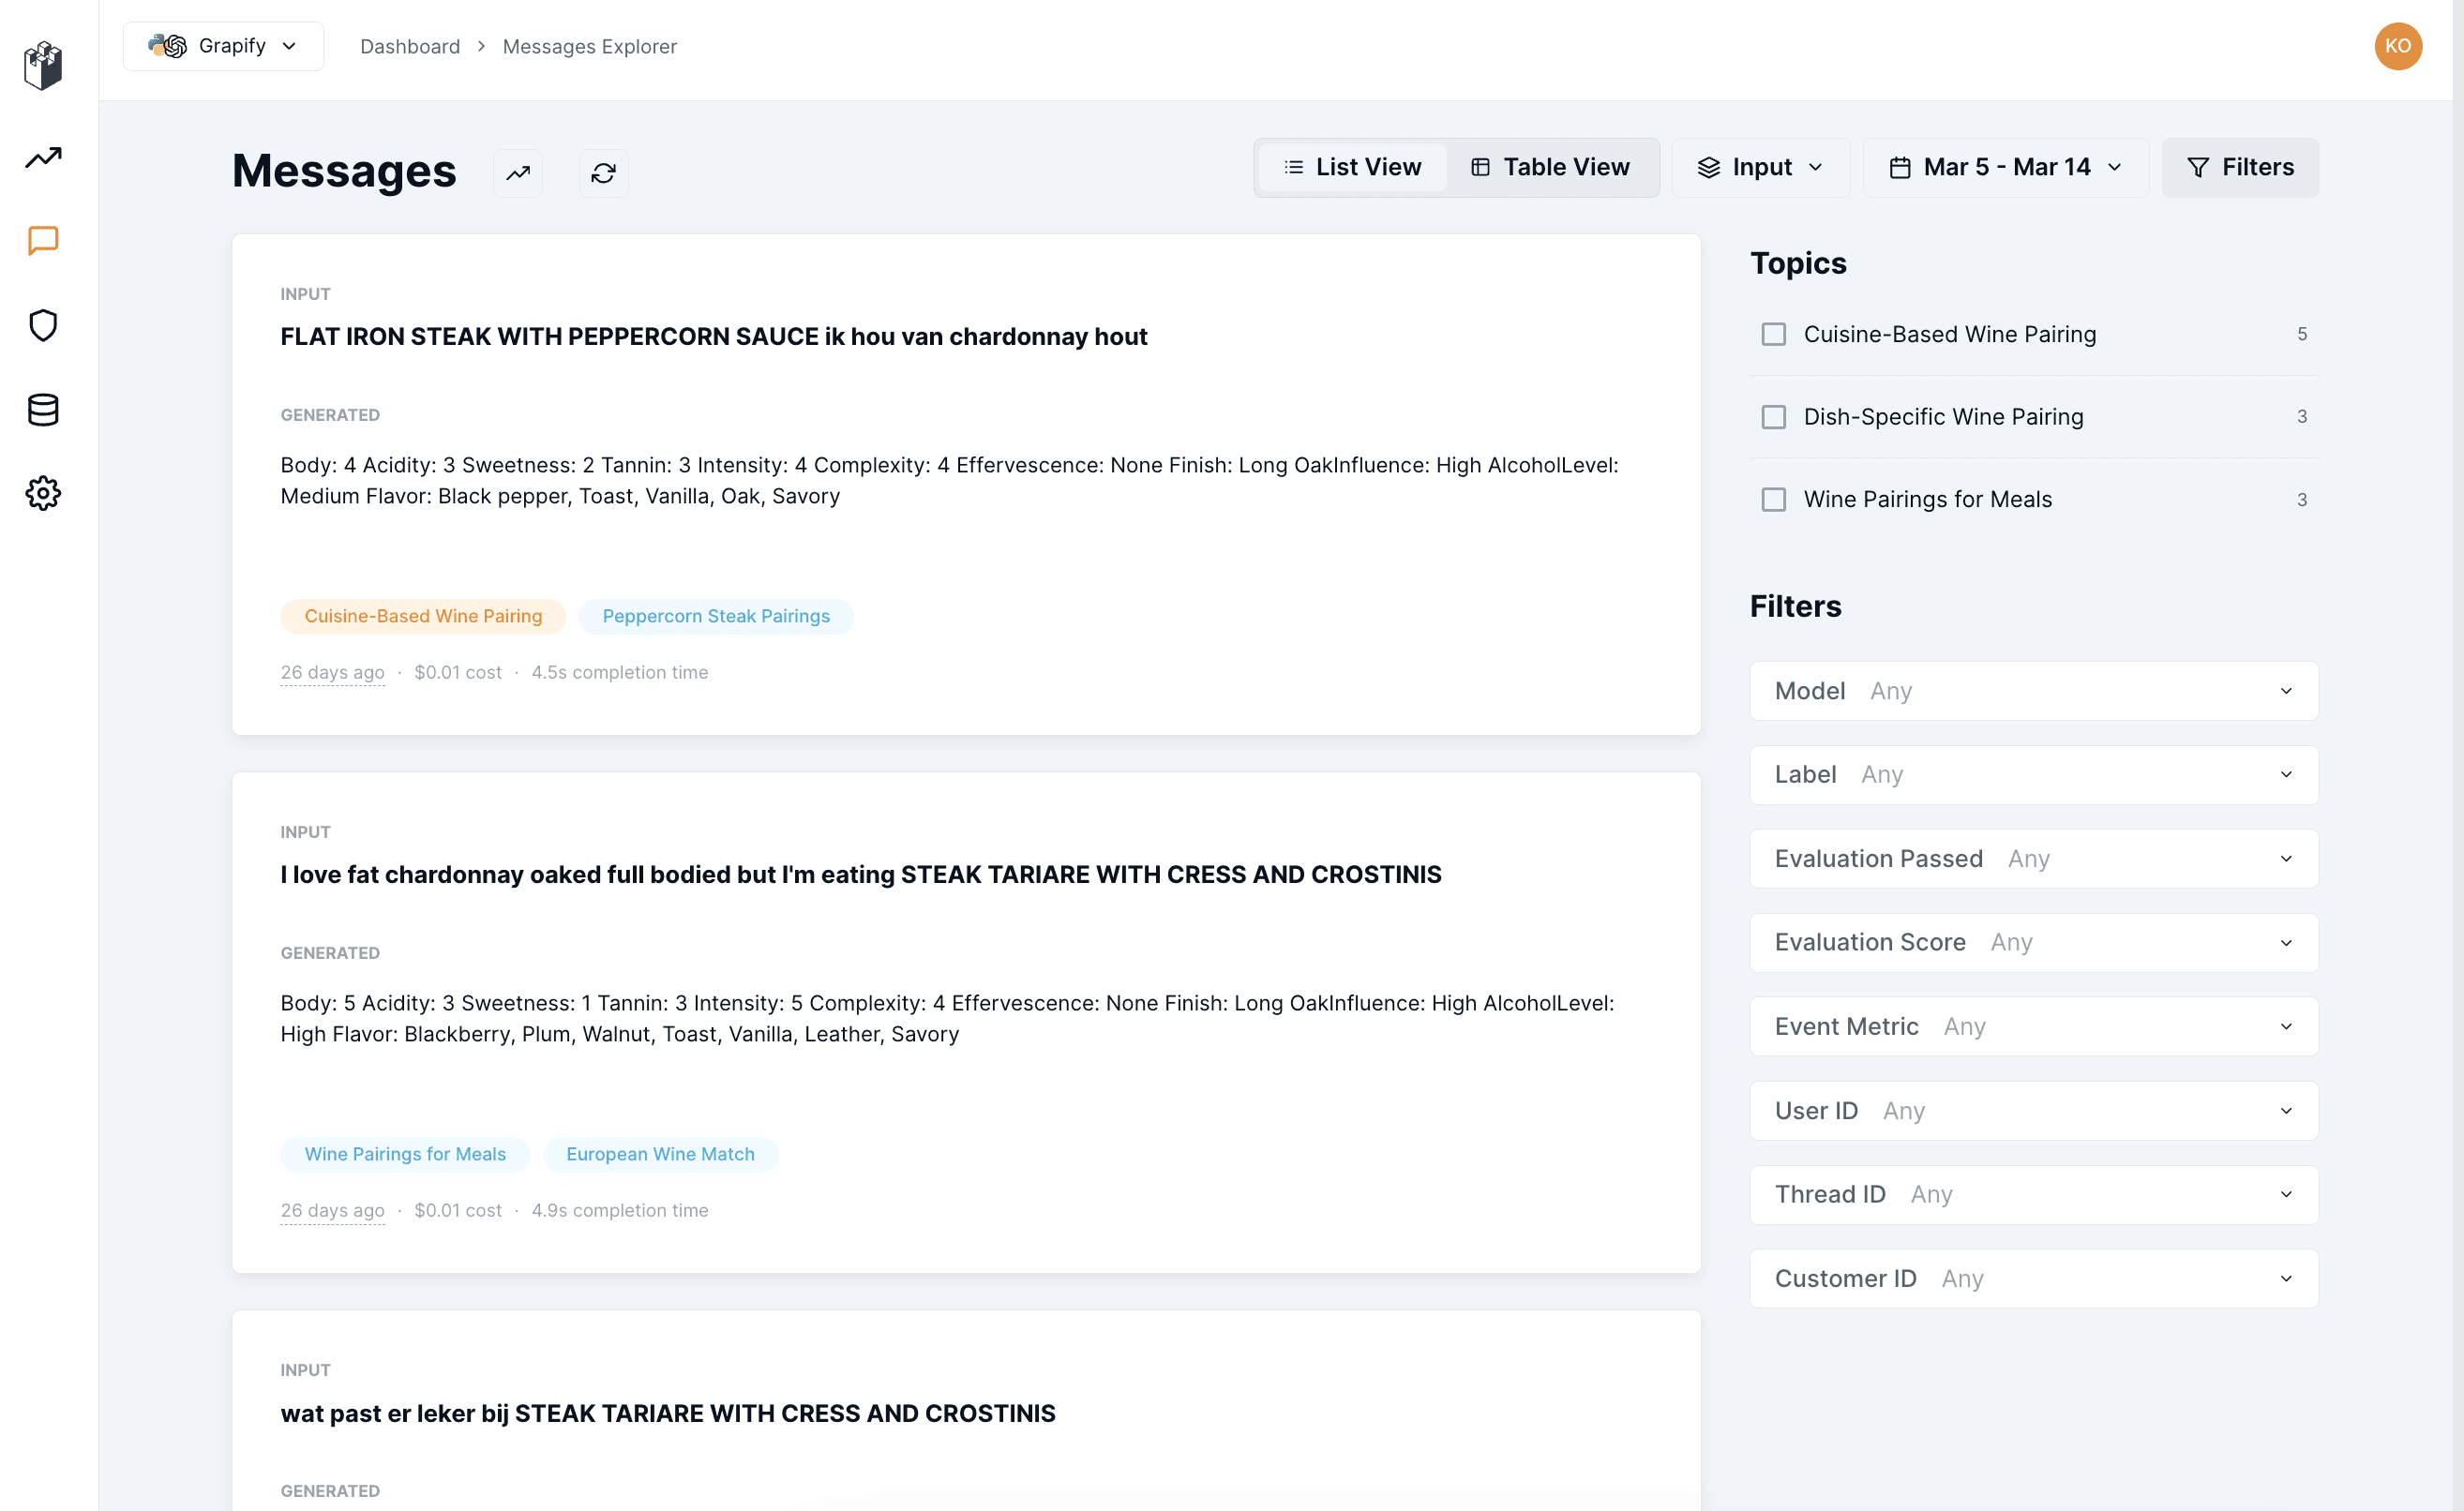
Task: Click the trend chart icon beside Messages
Action: [x=518, y=173]
